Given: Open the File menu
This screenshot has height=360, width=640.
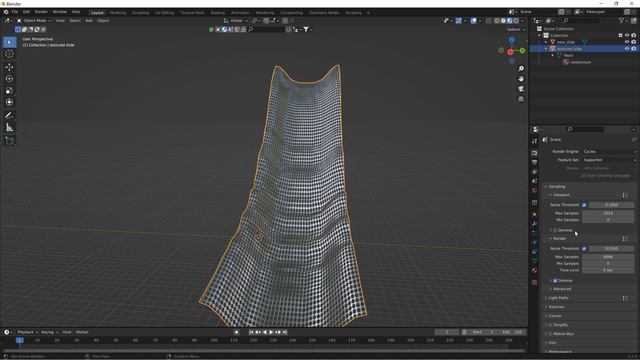Looking at the screenshot, I should click(15, 12).
